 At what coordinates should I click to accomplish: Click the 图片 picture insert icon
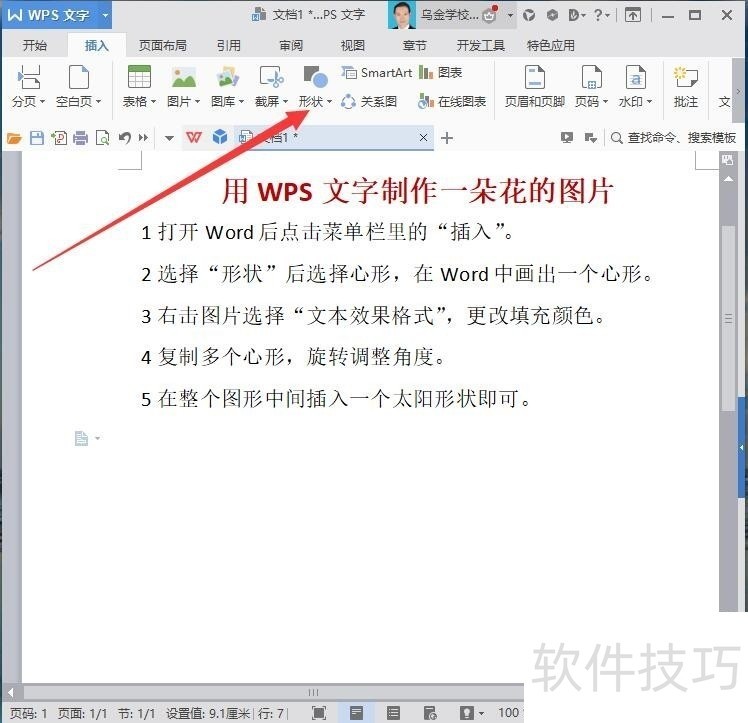click(184, 77)
